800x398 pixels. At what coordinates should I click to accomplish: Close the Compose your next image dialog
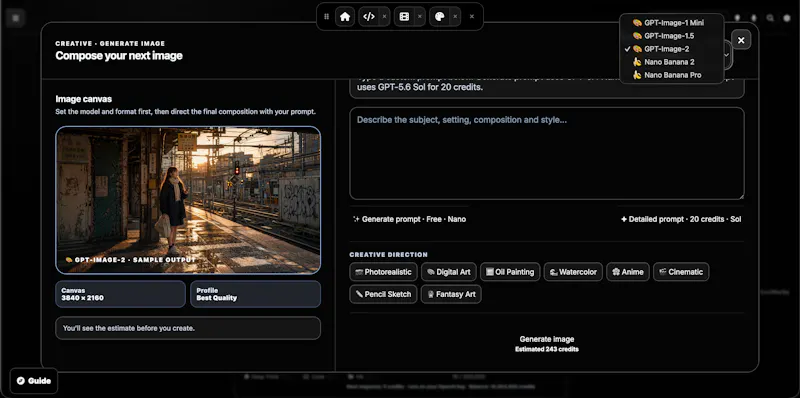point(741,40)
